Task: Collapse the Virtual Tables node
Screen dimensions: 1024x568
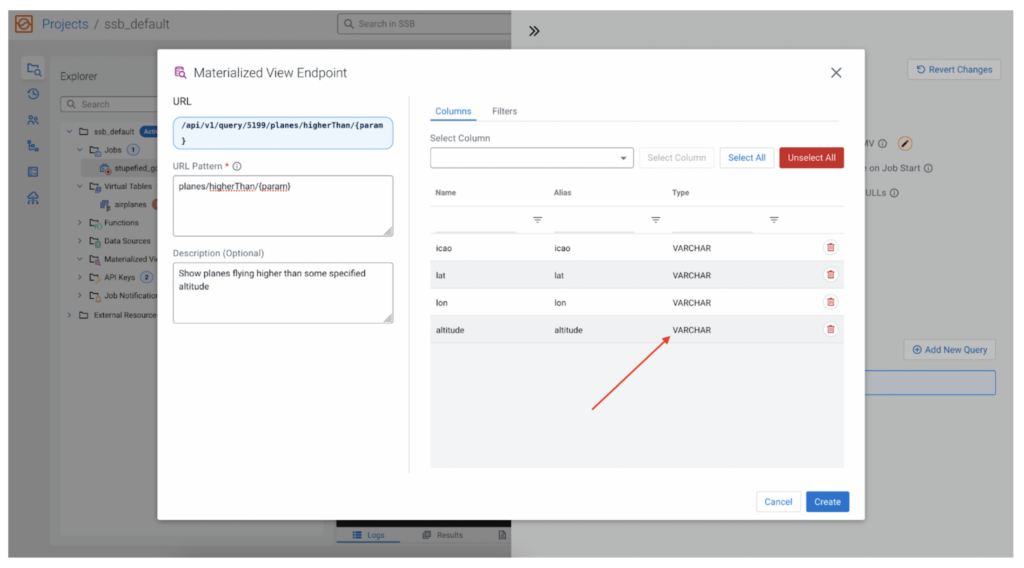Action: (80, 186)
